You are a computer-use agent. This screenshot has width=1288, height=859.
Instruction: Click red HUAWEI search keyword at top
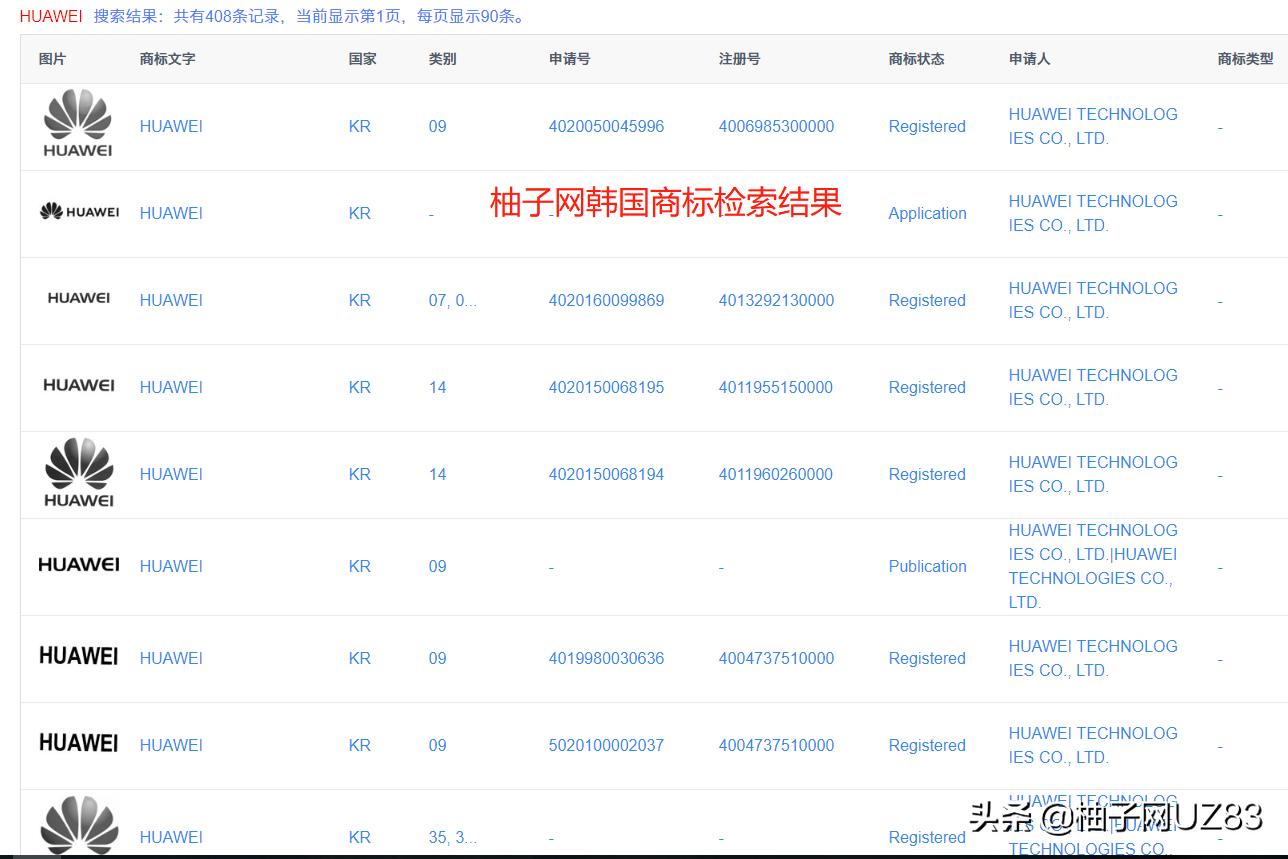pyautogui.click(x=51, y=17)
